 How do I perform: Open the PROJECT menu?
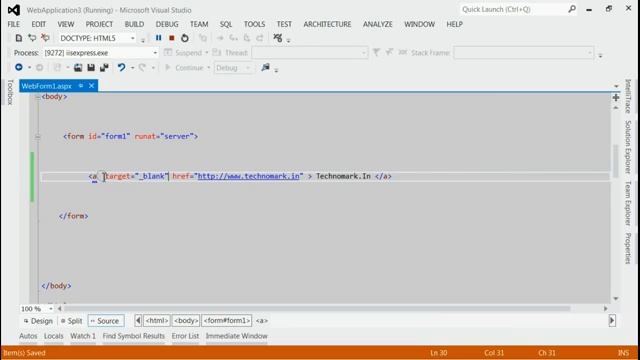click(99, 24)
